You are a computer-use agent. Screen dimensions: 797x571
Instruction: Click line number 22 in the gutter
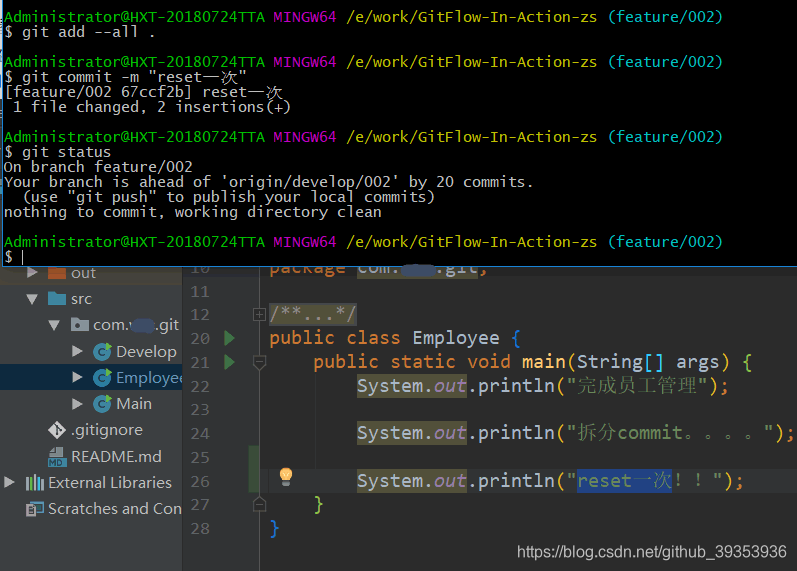click(200, 387)
